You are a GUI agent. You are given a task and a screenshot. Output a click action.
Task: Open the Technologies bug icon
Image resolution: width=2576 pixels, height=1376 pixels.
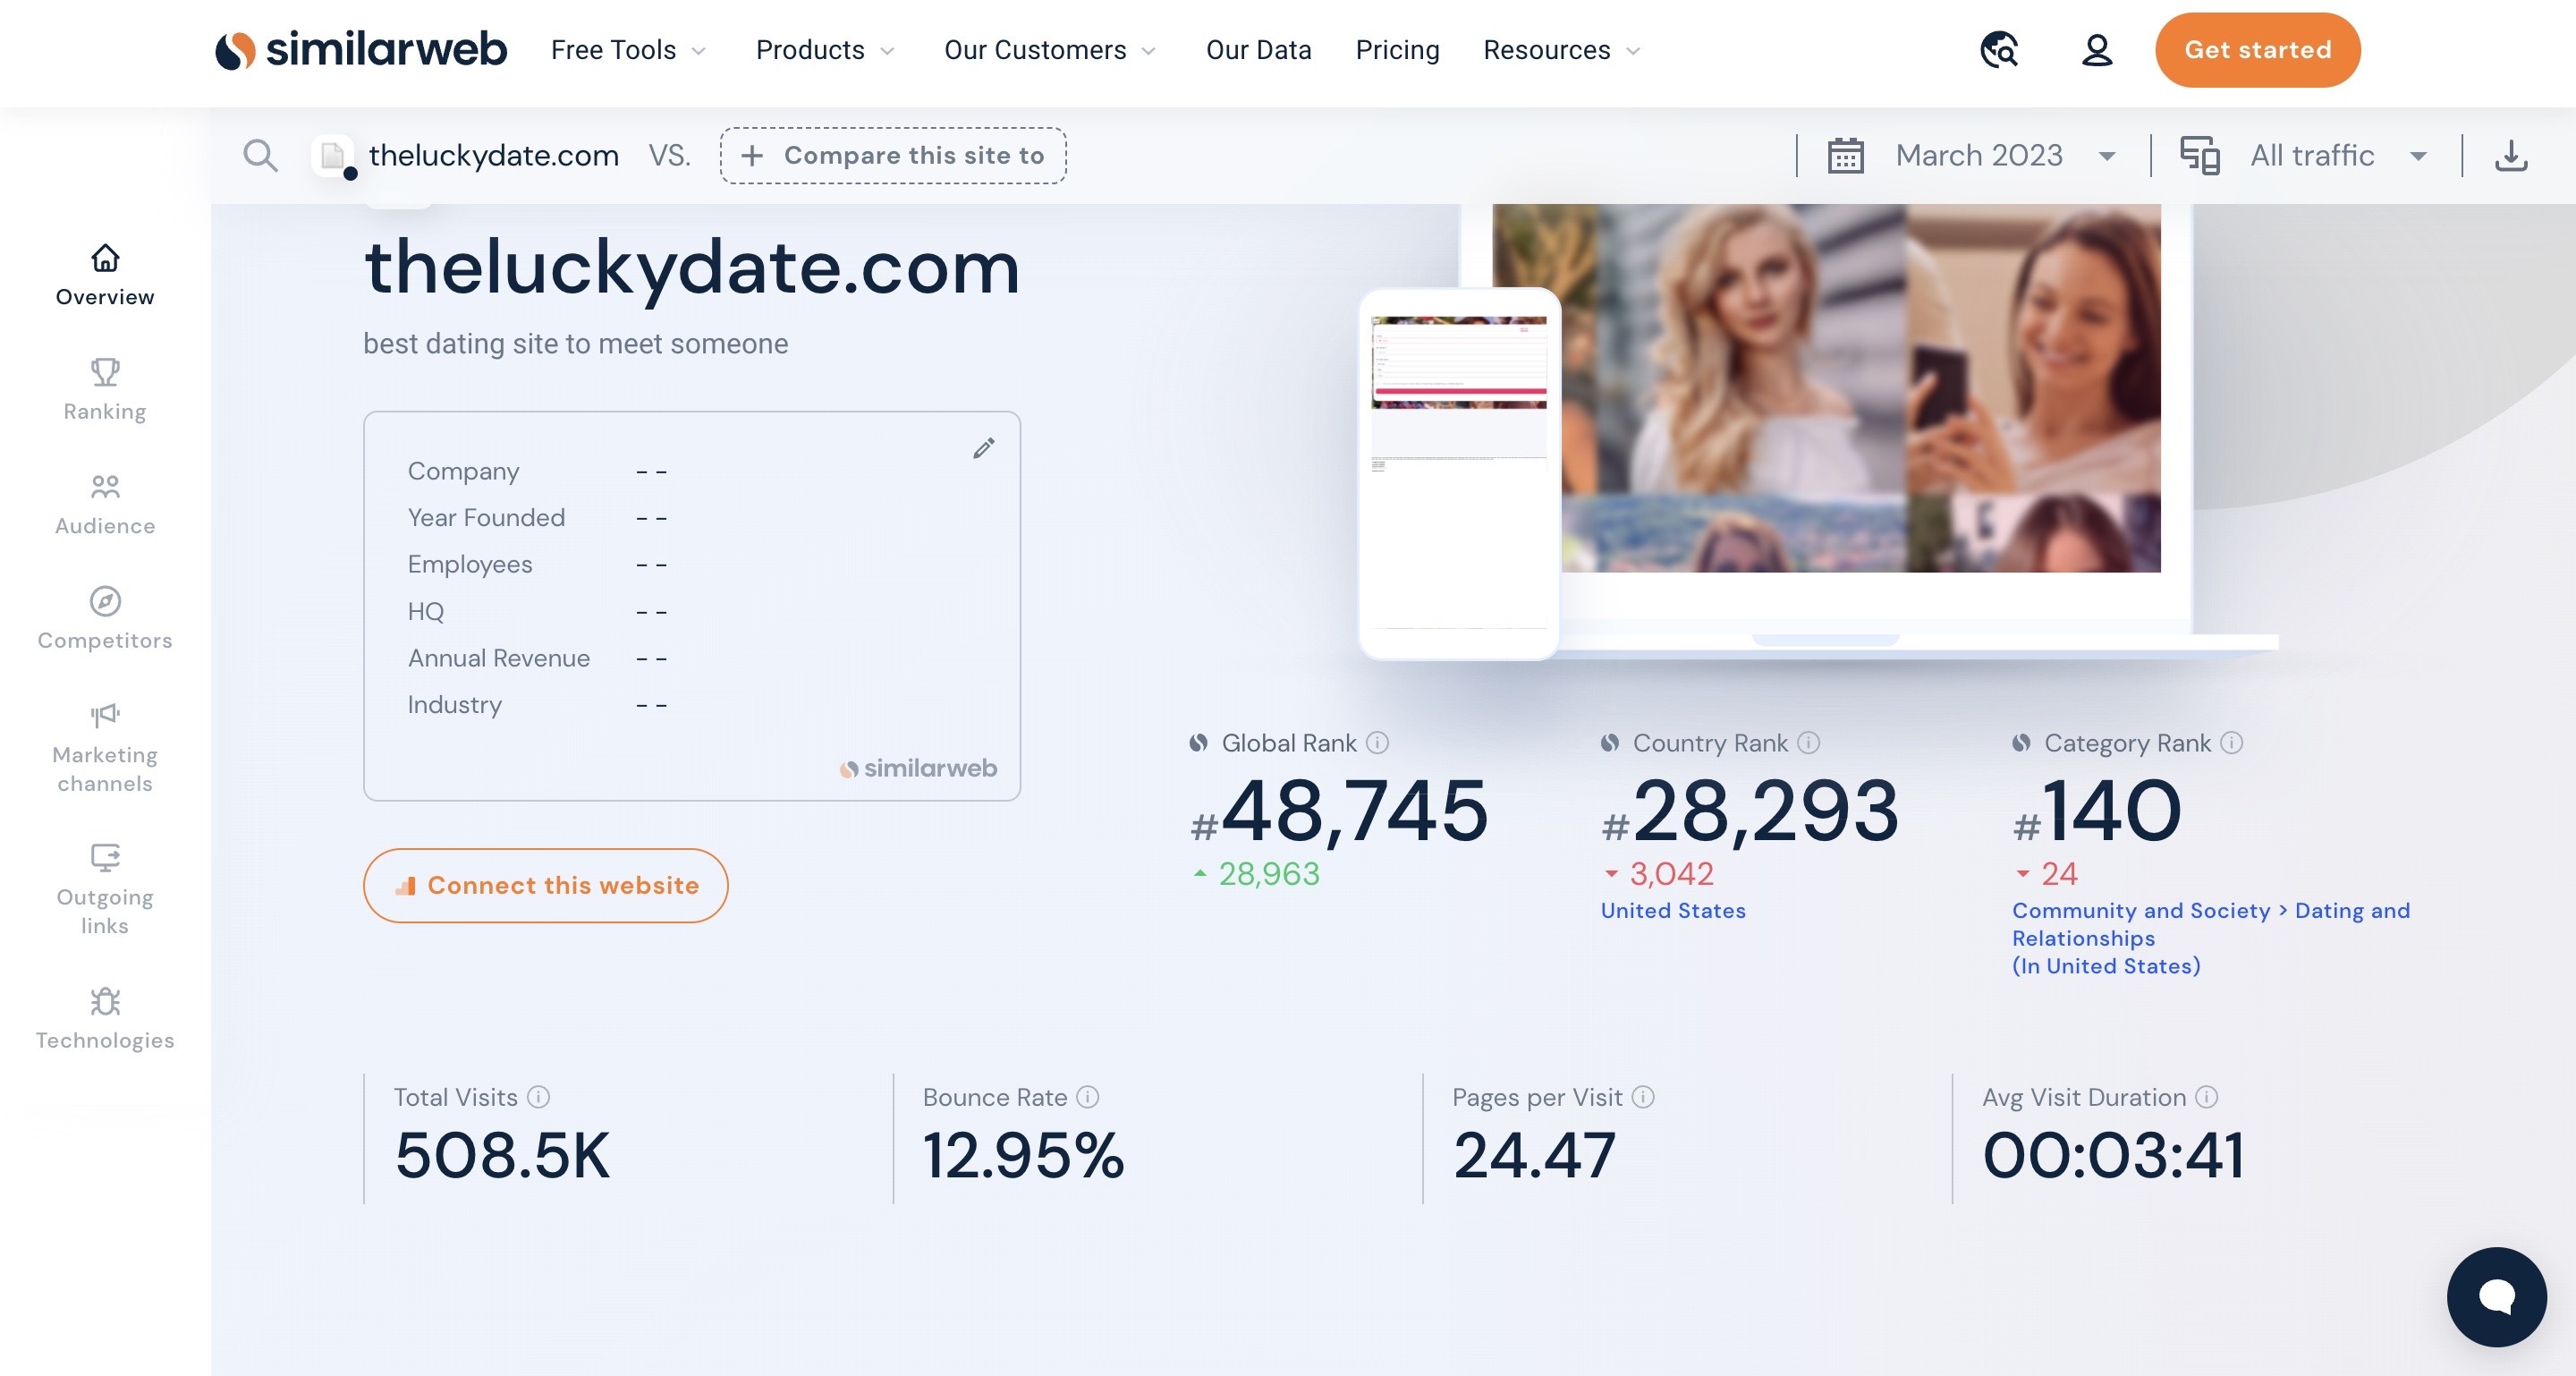point(105,1001)
